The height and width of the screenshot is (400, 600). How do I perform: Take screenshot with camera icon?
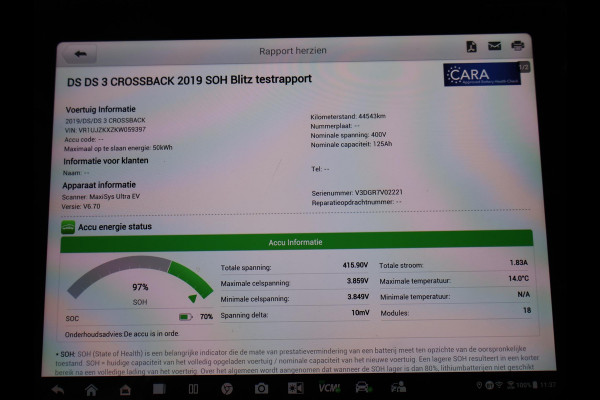[261, 388]
